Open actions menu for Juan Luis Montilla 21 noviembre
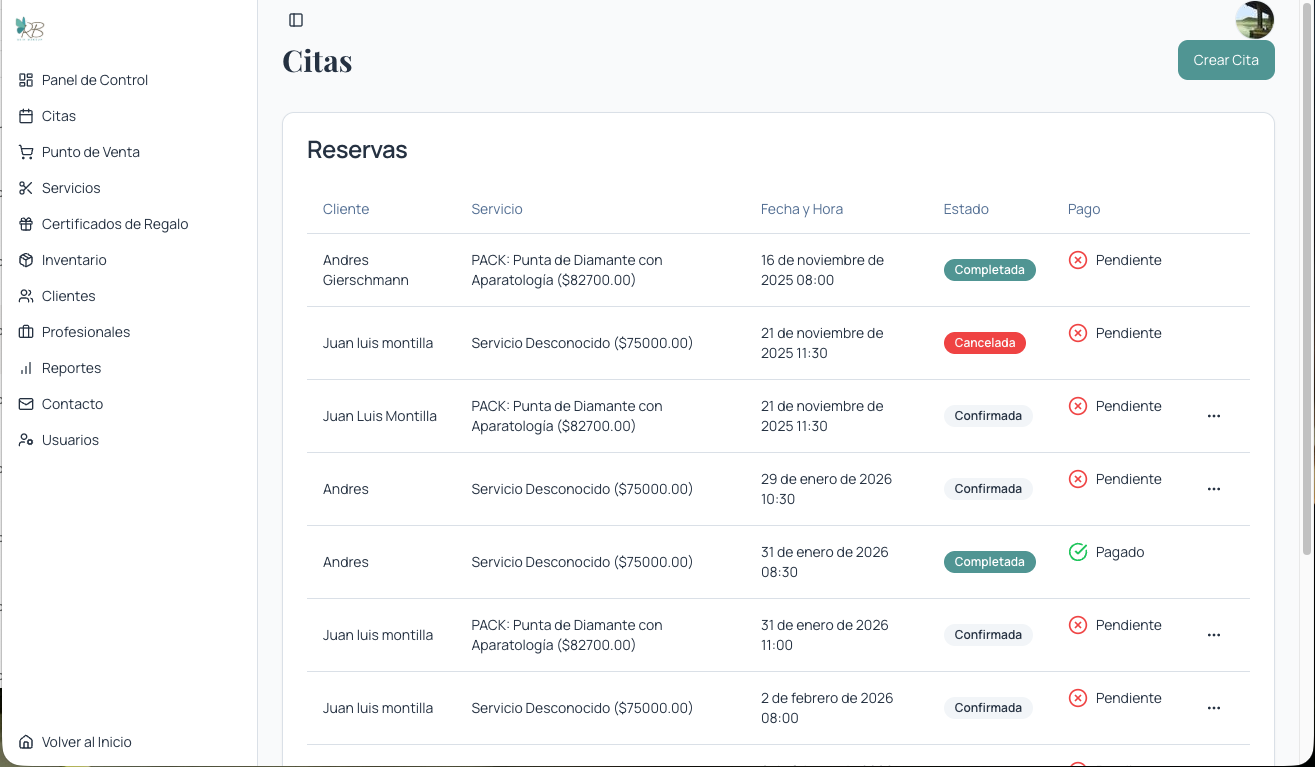The height and width of the screenshot is (767, 1315). pos(1214,416)
